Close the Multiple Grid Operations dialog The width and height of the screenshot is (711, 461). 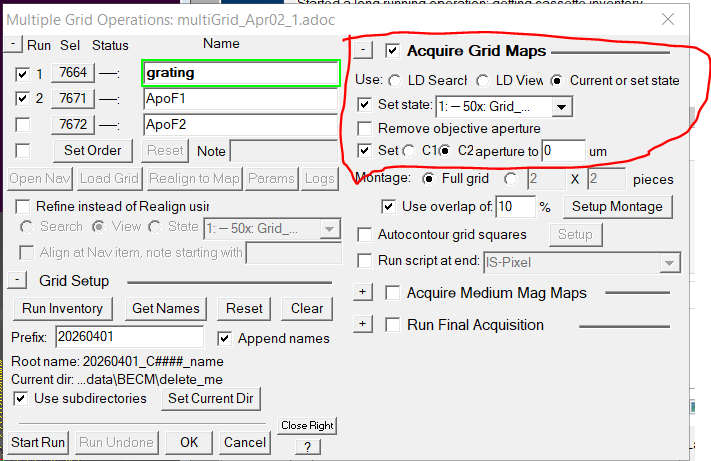pyautogui.click(x=667, y=19)
